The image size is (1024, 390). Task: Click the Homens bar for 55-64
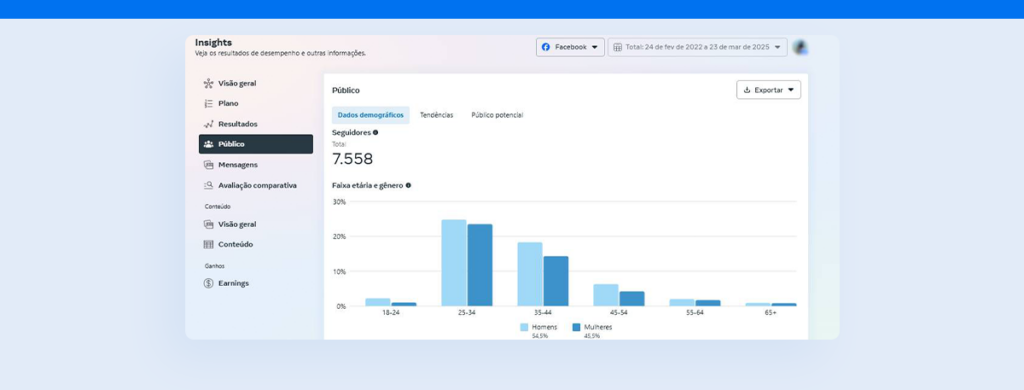[x=682, y=302]
